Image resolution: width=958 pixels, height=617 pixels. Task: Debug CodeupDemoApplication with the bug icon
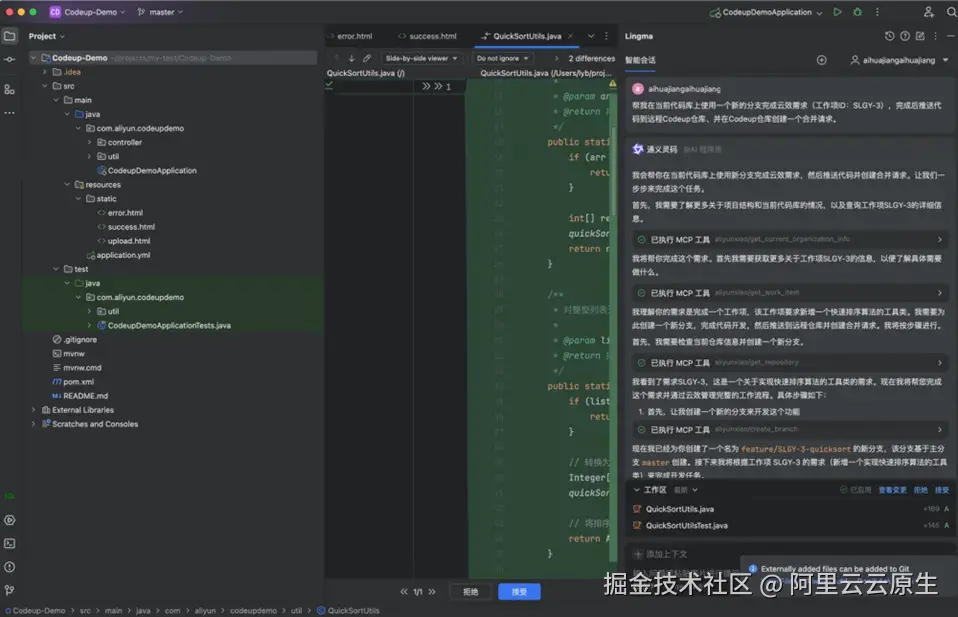pyautogui.click(x=858, y=12)
